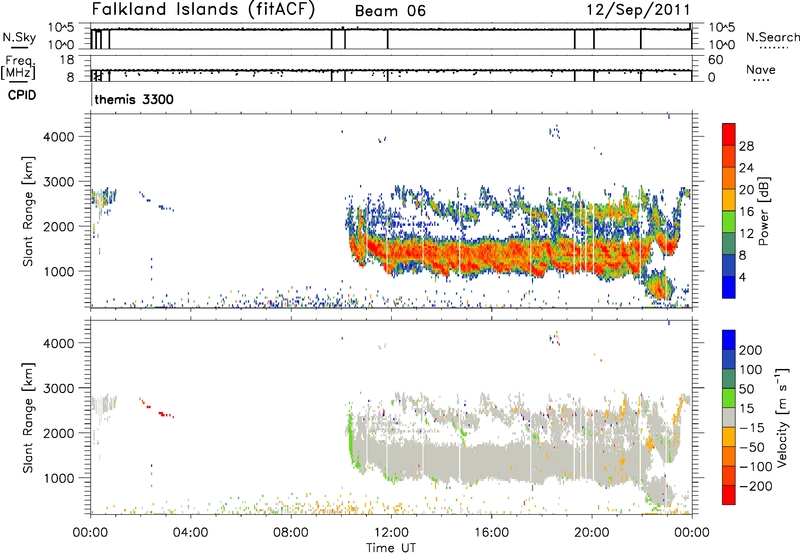Click the '60' Nave axis tick label
The height and width of the screenshot is (554, 800).
(715, 60)
